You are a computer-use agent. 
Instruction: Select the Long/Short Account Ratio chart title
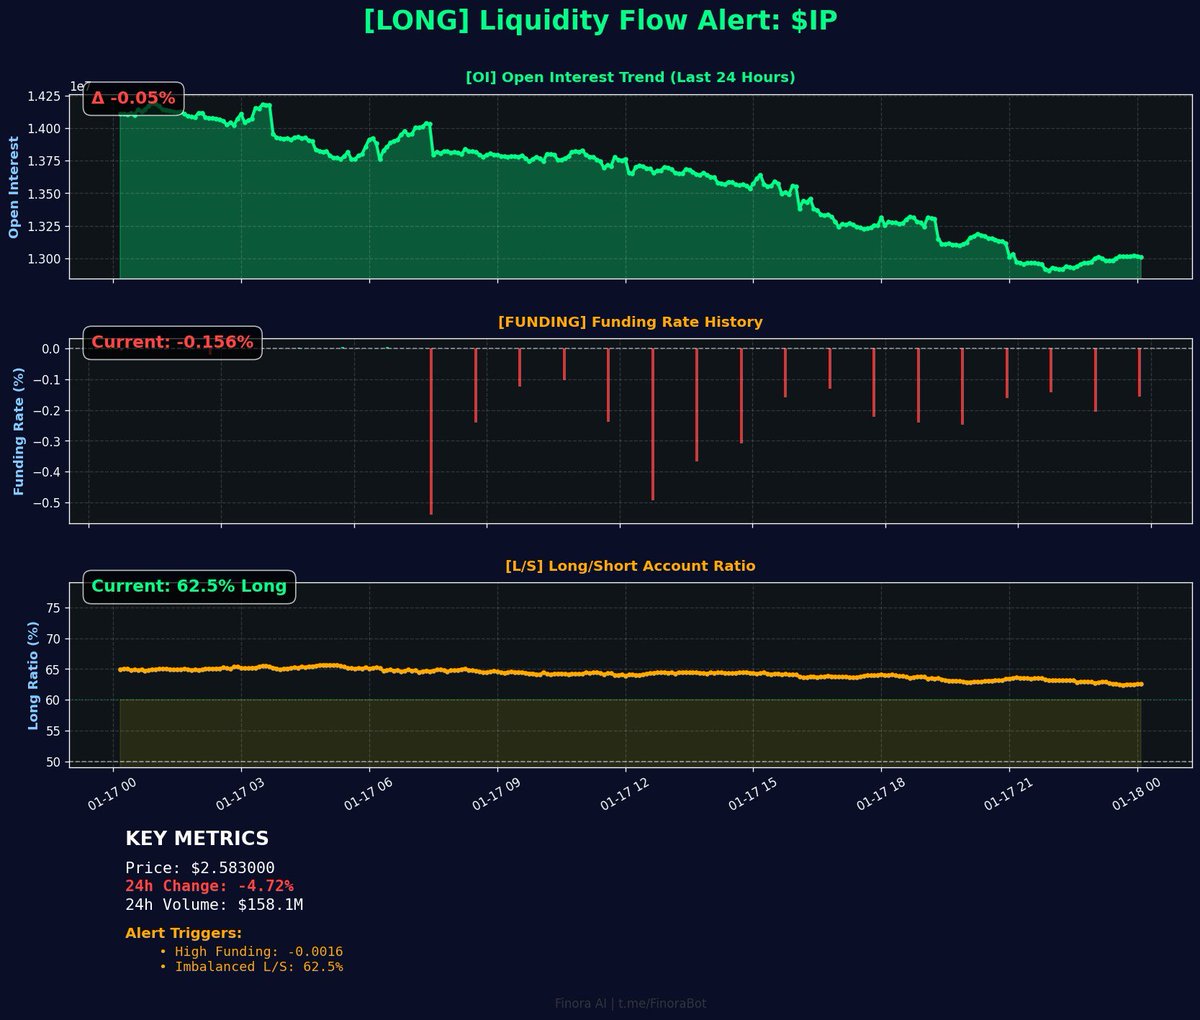click(x=630, y=566)
